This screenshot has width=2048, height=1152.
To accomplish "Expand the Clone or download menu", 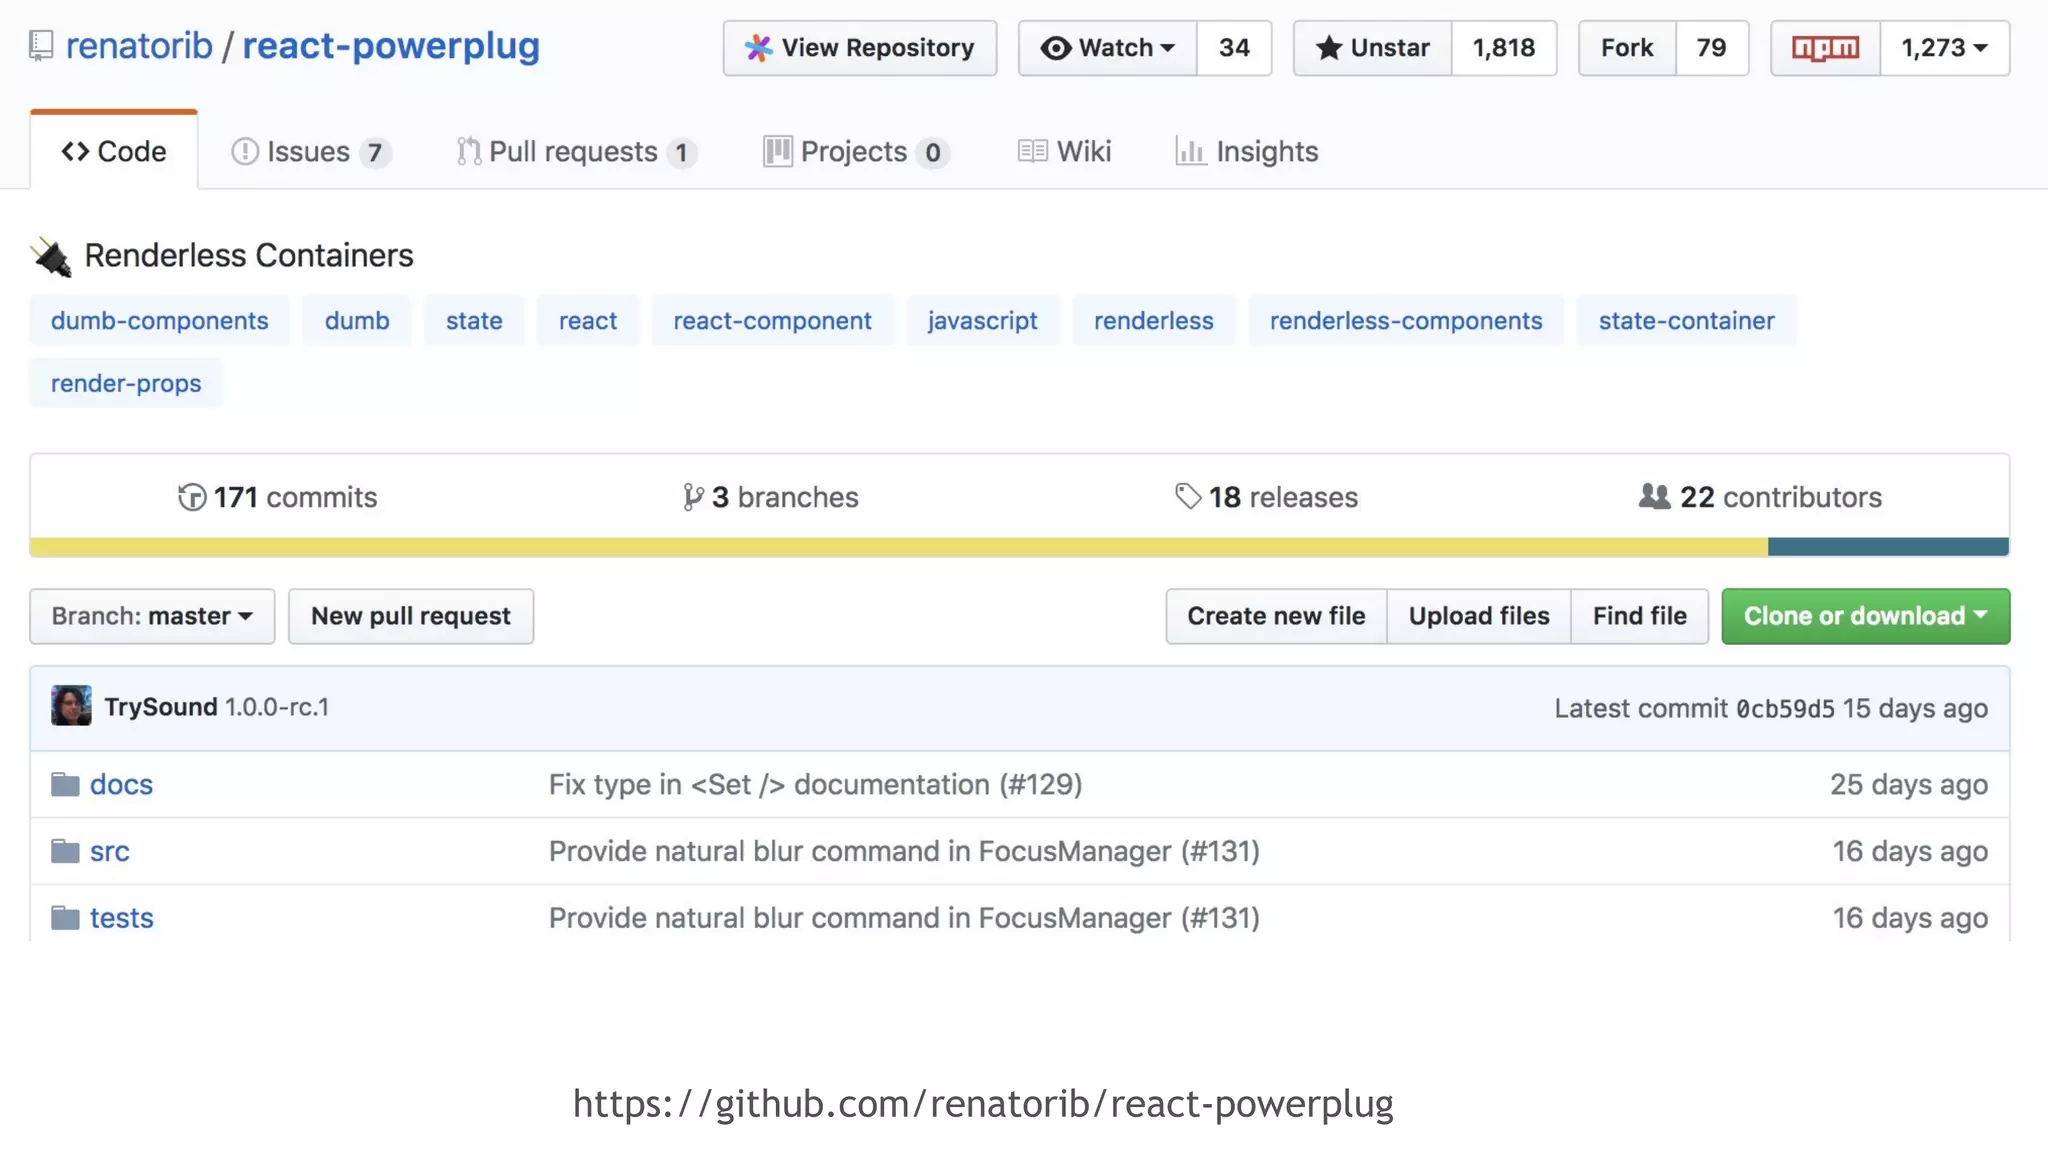I will 1865,616.
